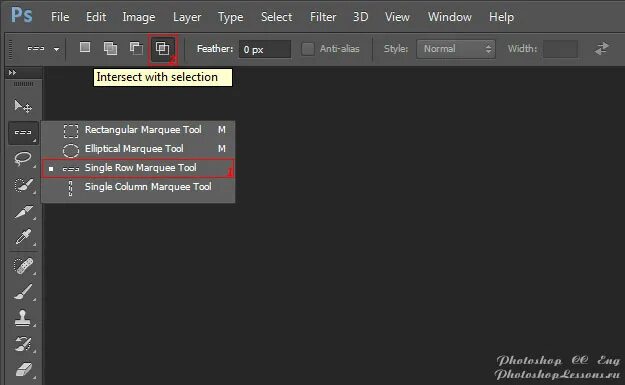Open the Layer menu

click(187, 17)
